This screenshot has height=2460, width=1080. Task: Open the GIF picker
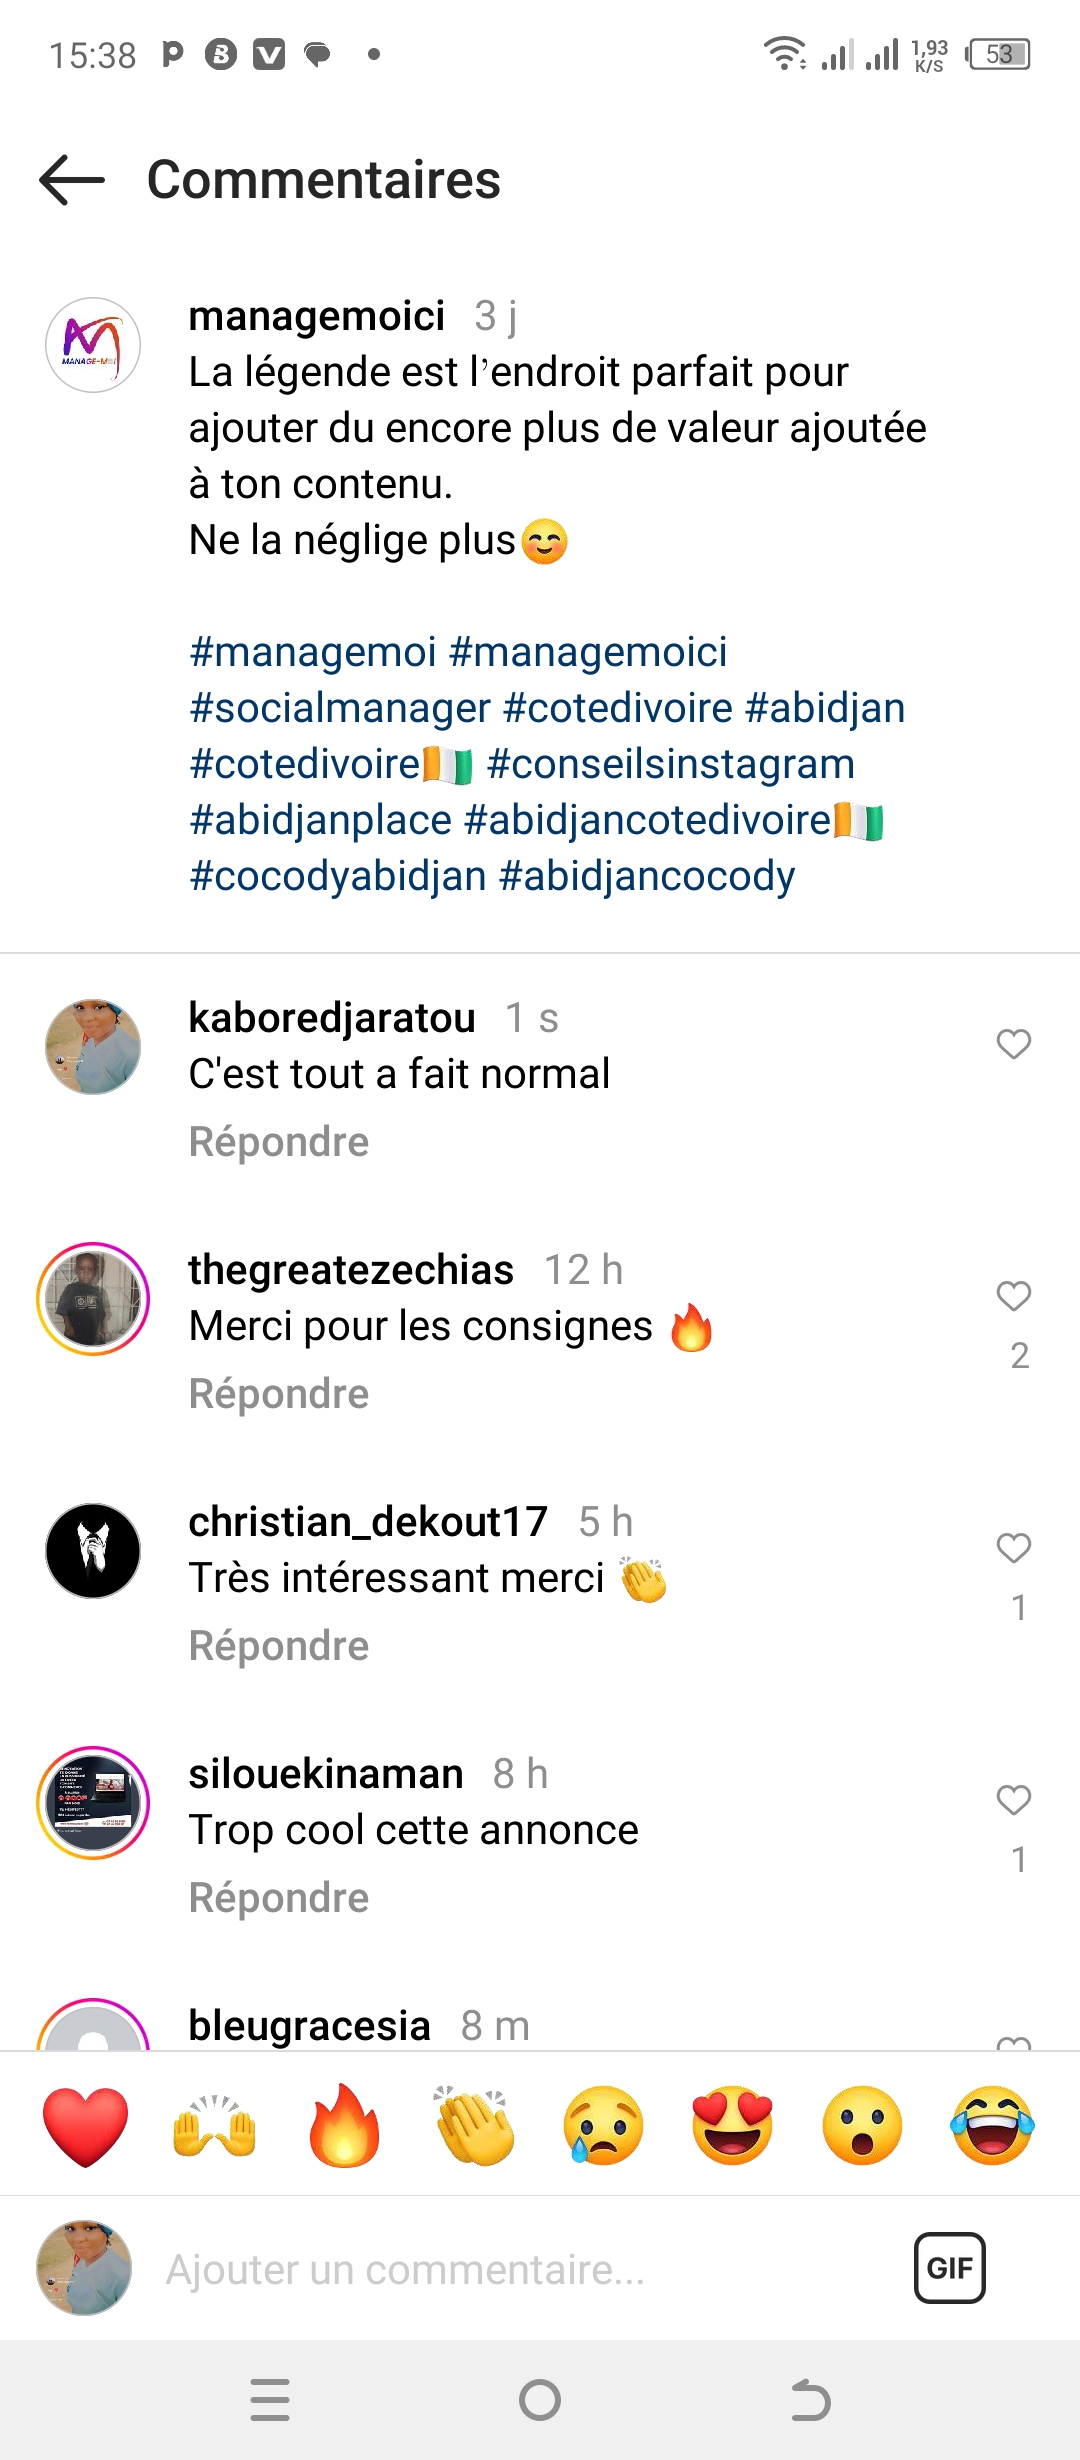[949, 2268]
